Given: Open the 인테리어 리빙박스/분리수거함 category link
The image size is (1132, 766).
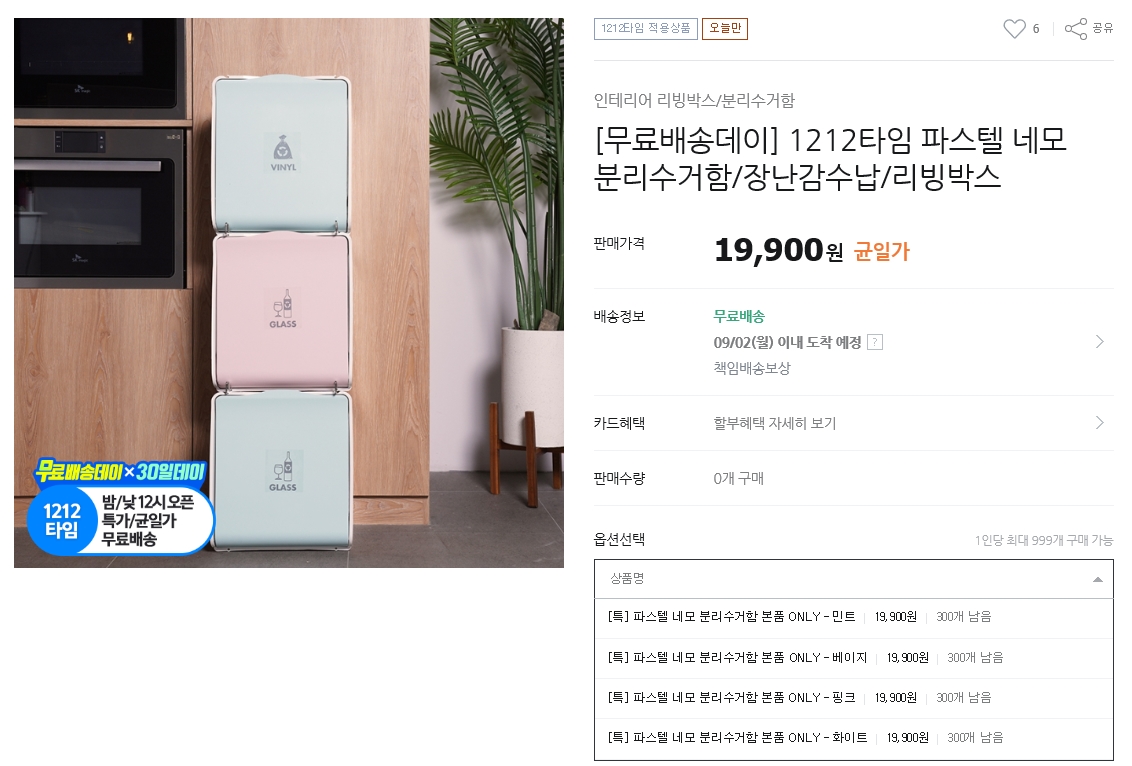Looking at the screenshot, I should tap(694, 100).
